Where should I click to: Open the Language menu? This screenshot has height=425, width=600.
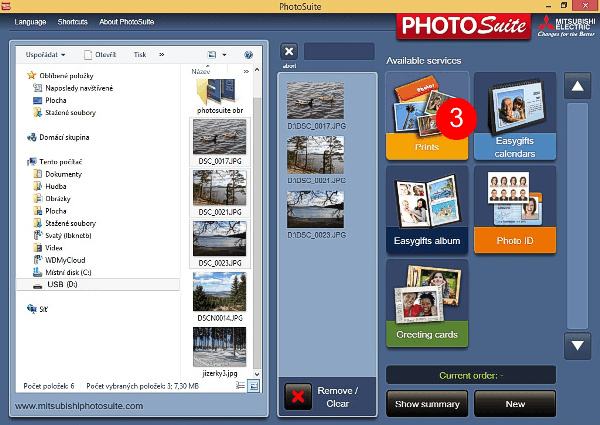coord(31,20)
